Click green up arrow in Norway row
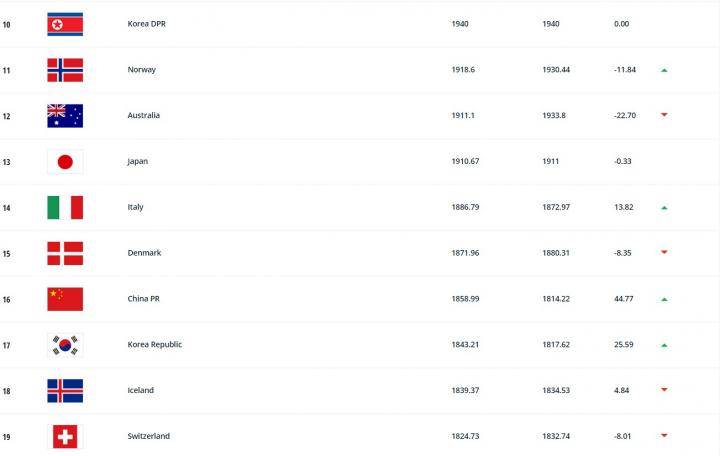Viewport: 720px width, 456px height. click(664, 70)
